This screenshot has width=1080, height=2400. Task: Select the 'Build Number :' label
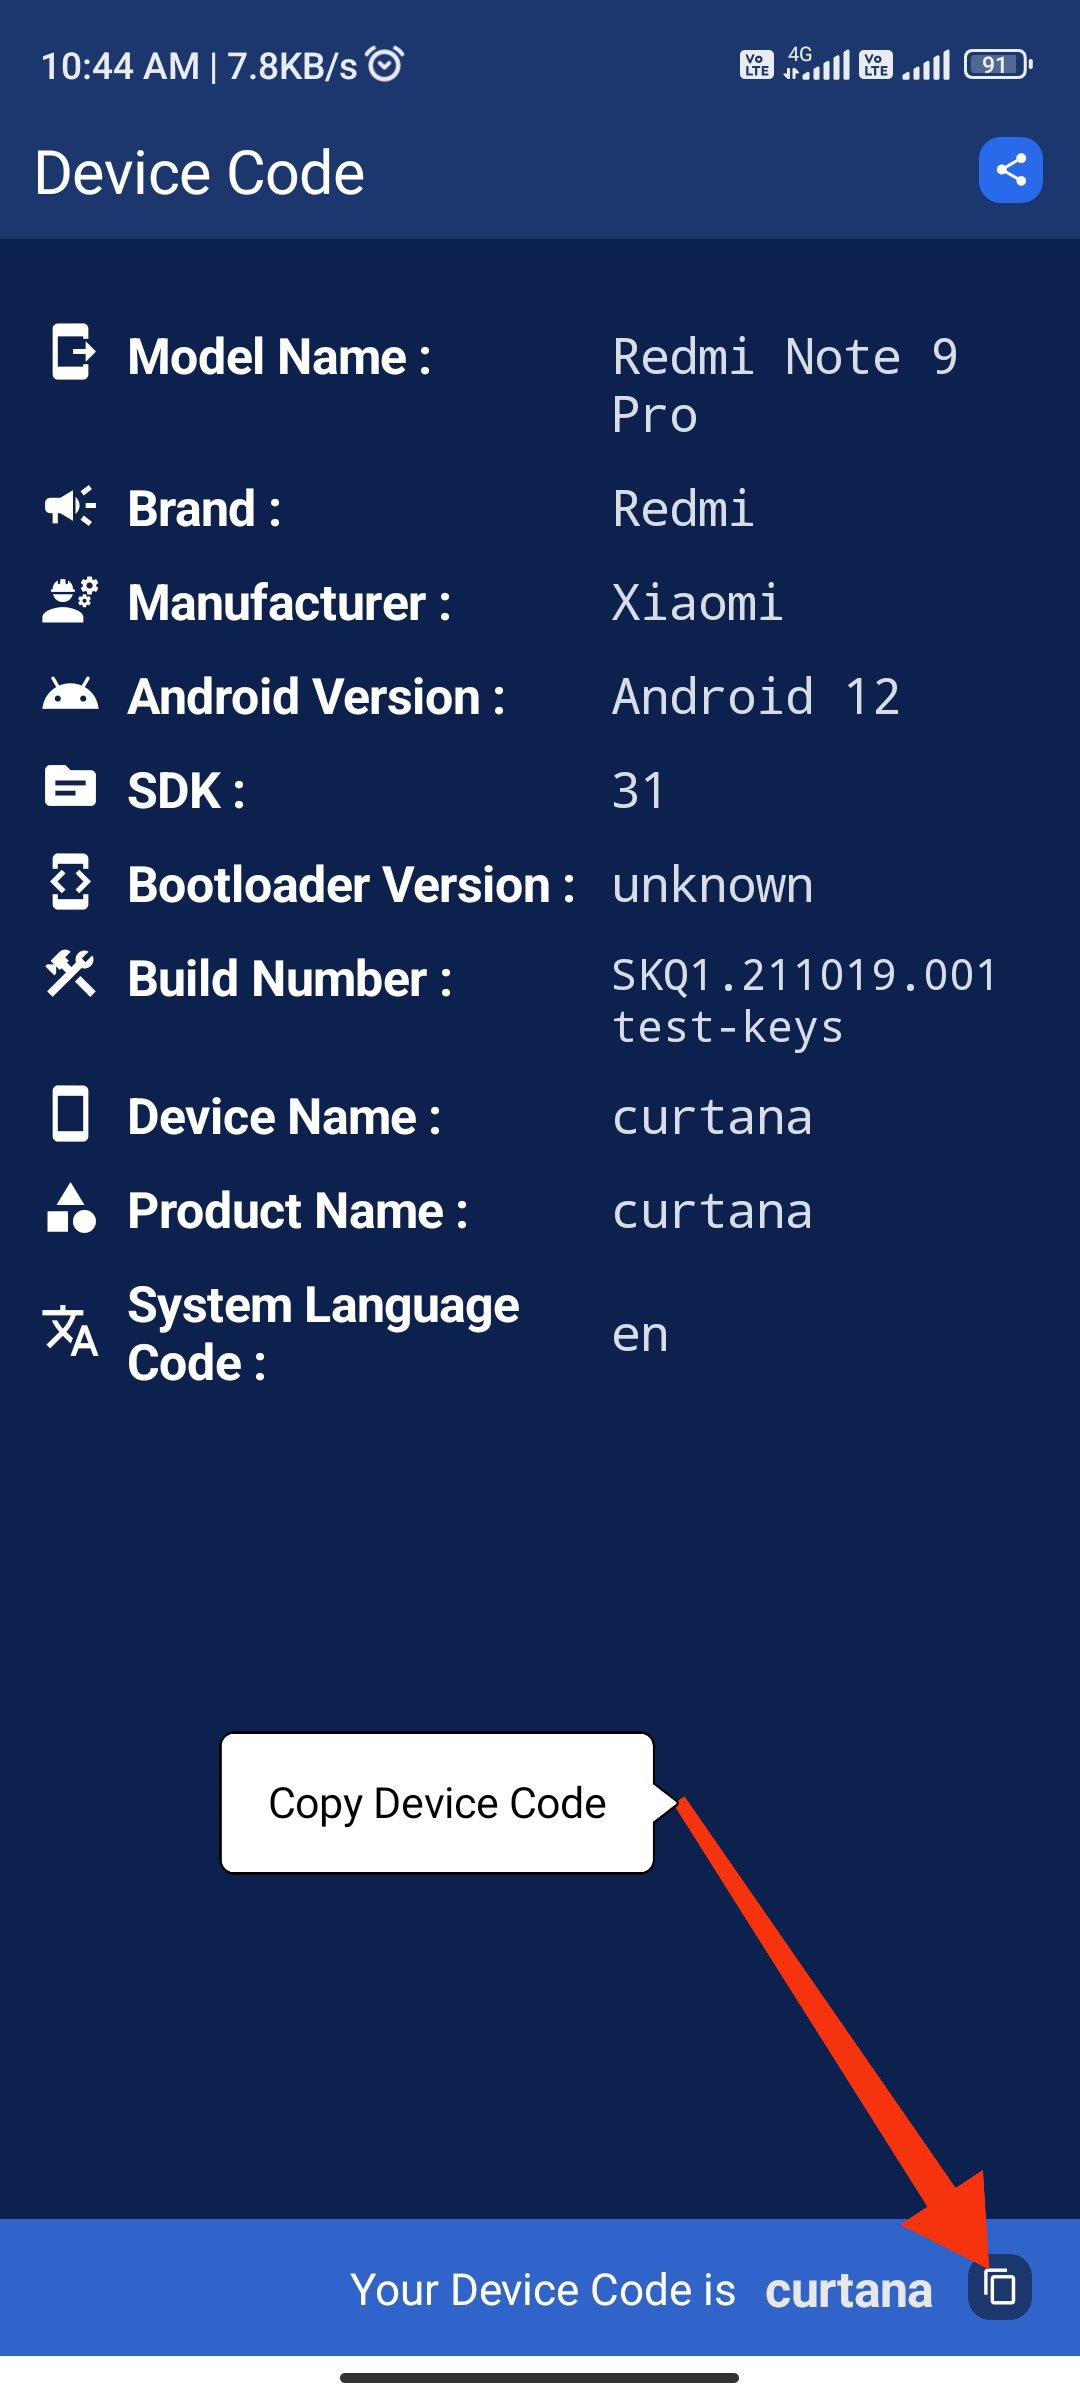290,978
